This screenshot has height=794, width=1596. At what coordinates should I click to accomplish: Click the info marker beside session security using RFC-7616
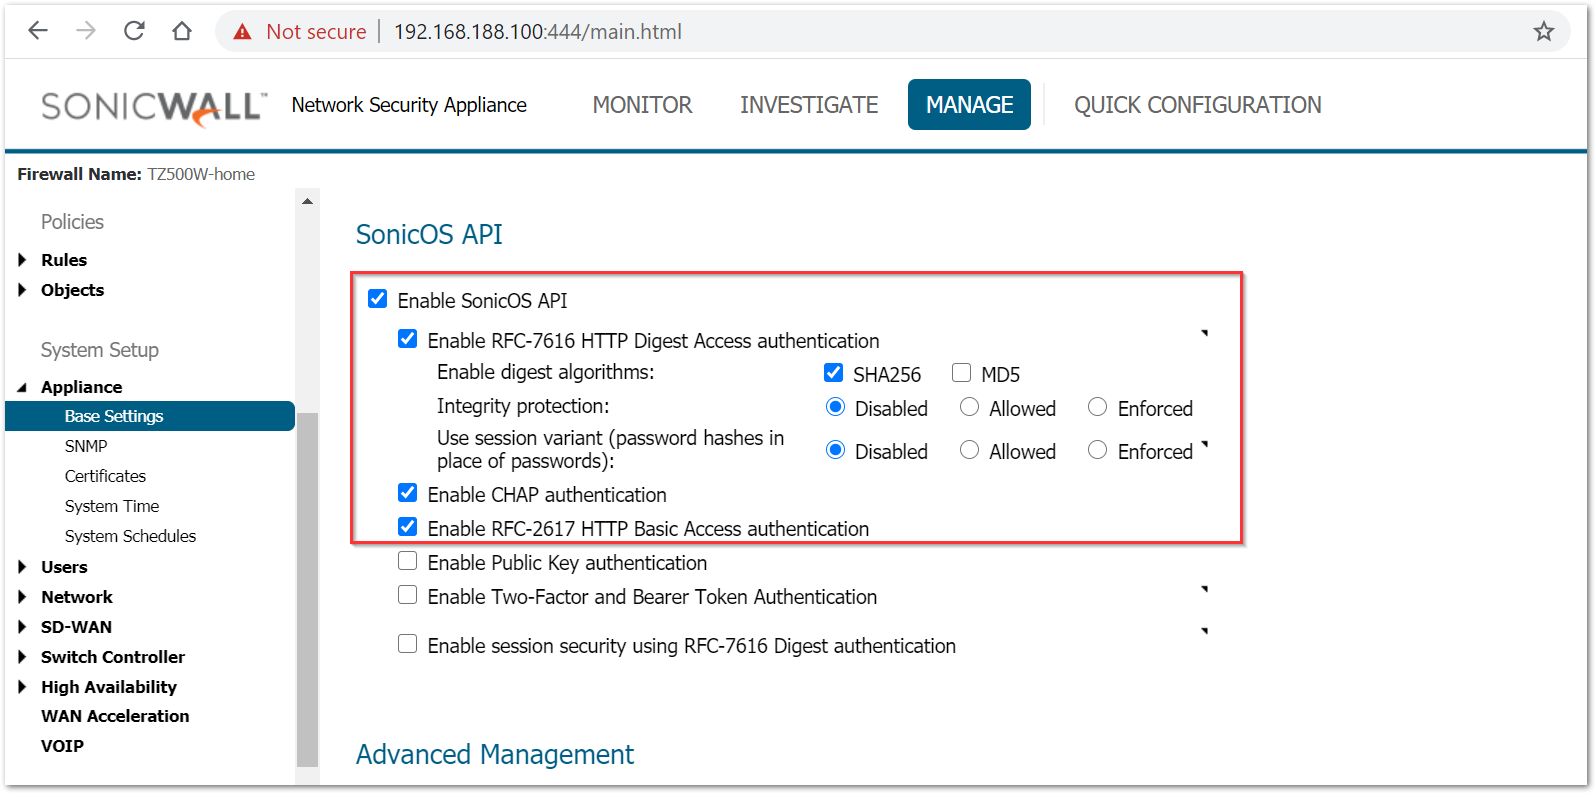tap(1204, 631)
